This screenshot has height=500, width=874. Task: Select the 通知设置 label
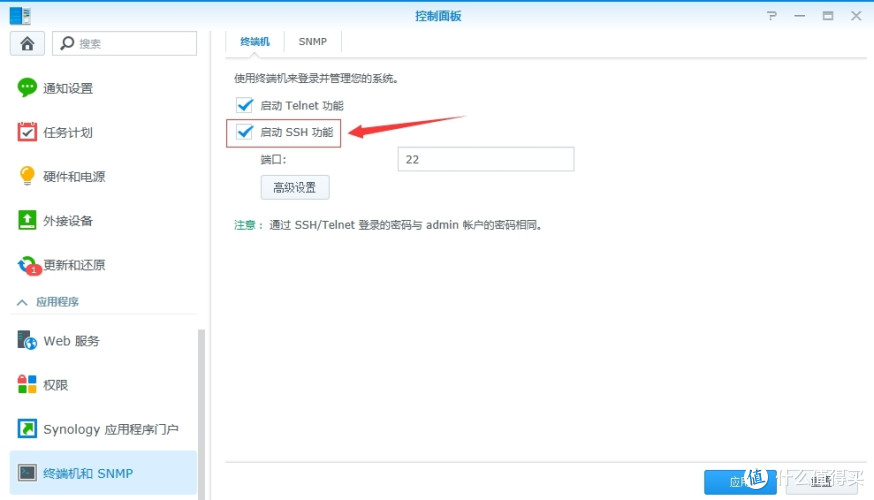tap(68, 88)
